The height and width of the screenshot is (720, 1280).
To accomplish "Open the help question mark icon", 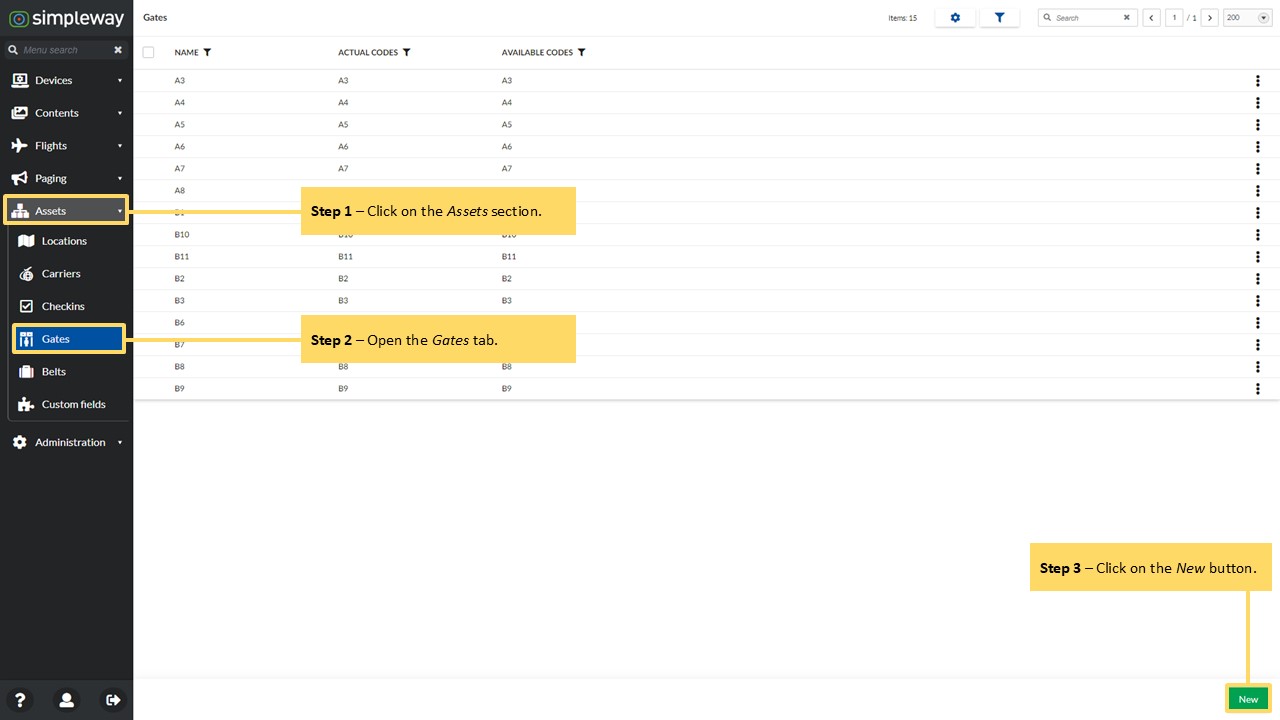I will [x=19, y=700].
